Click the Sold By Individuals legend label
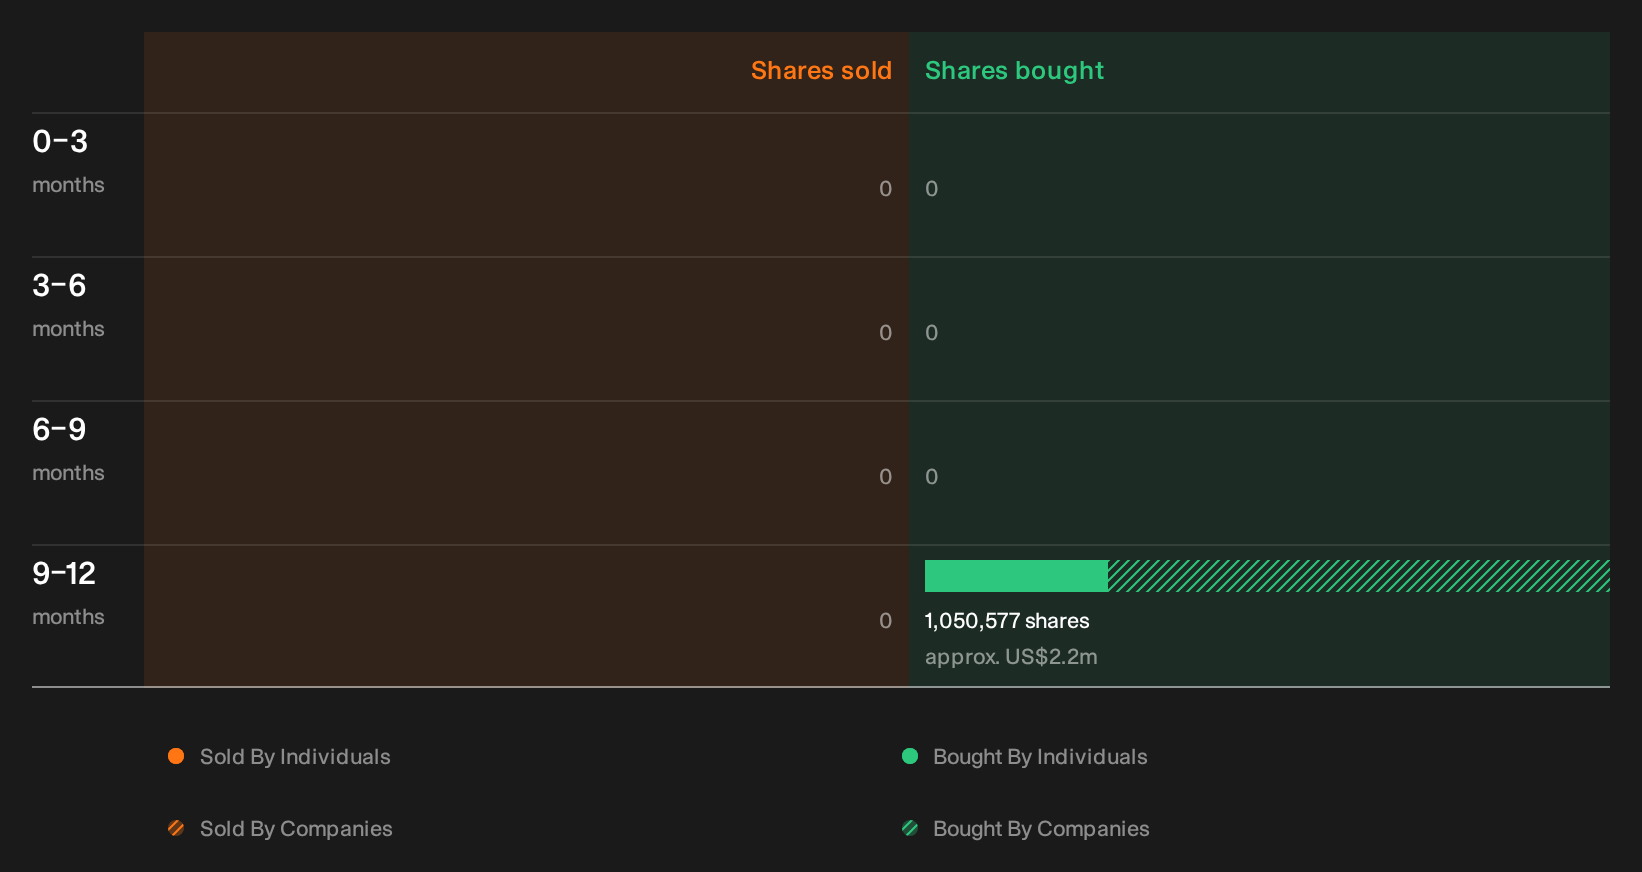 (295, 757)
